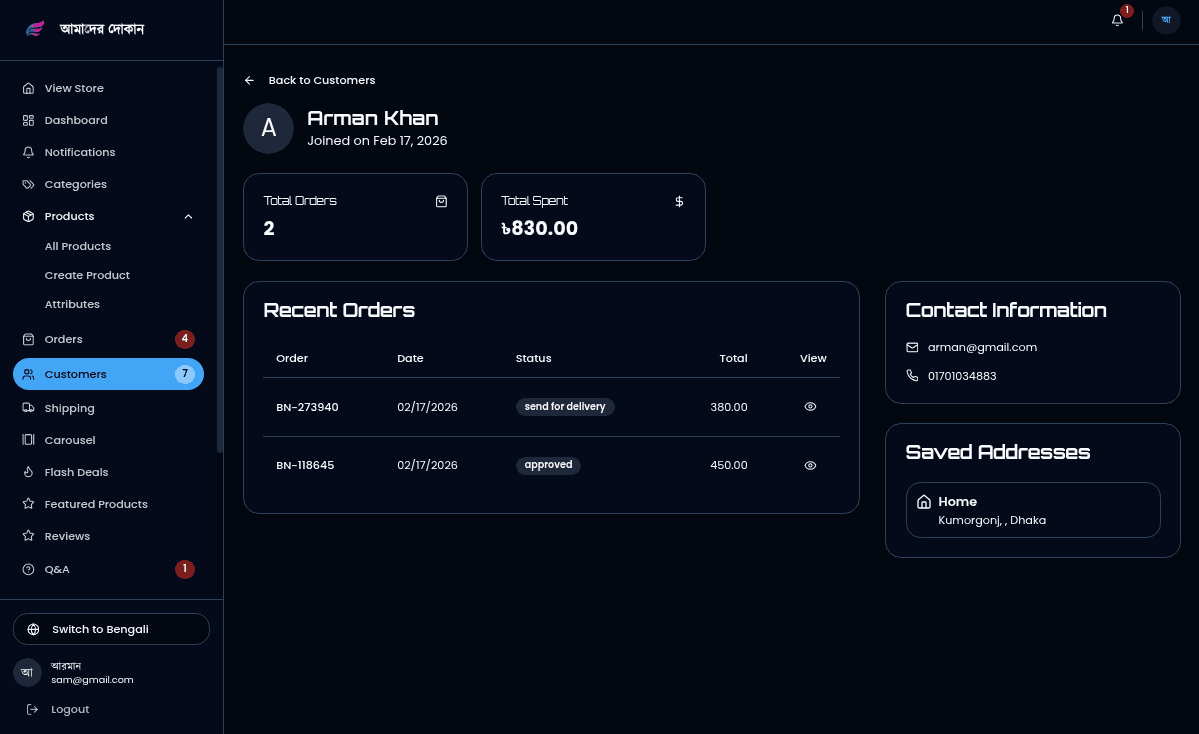1199x734 pixels.
Task: Switch to the Customers section
Action: (x=75, y=374)
